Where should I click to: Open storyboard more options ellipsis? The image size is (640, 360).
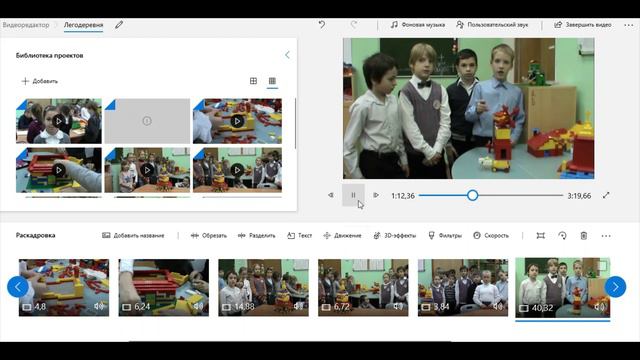pos(606,236)
